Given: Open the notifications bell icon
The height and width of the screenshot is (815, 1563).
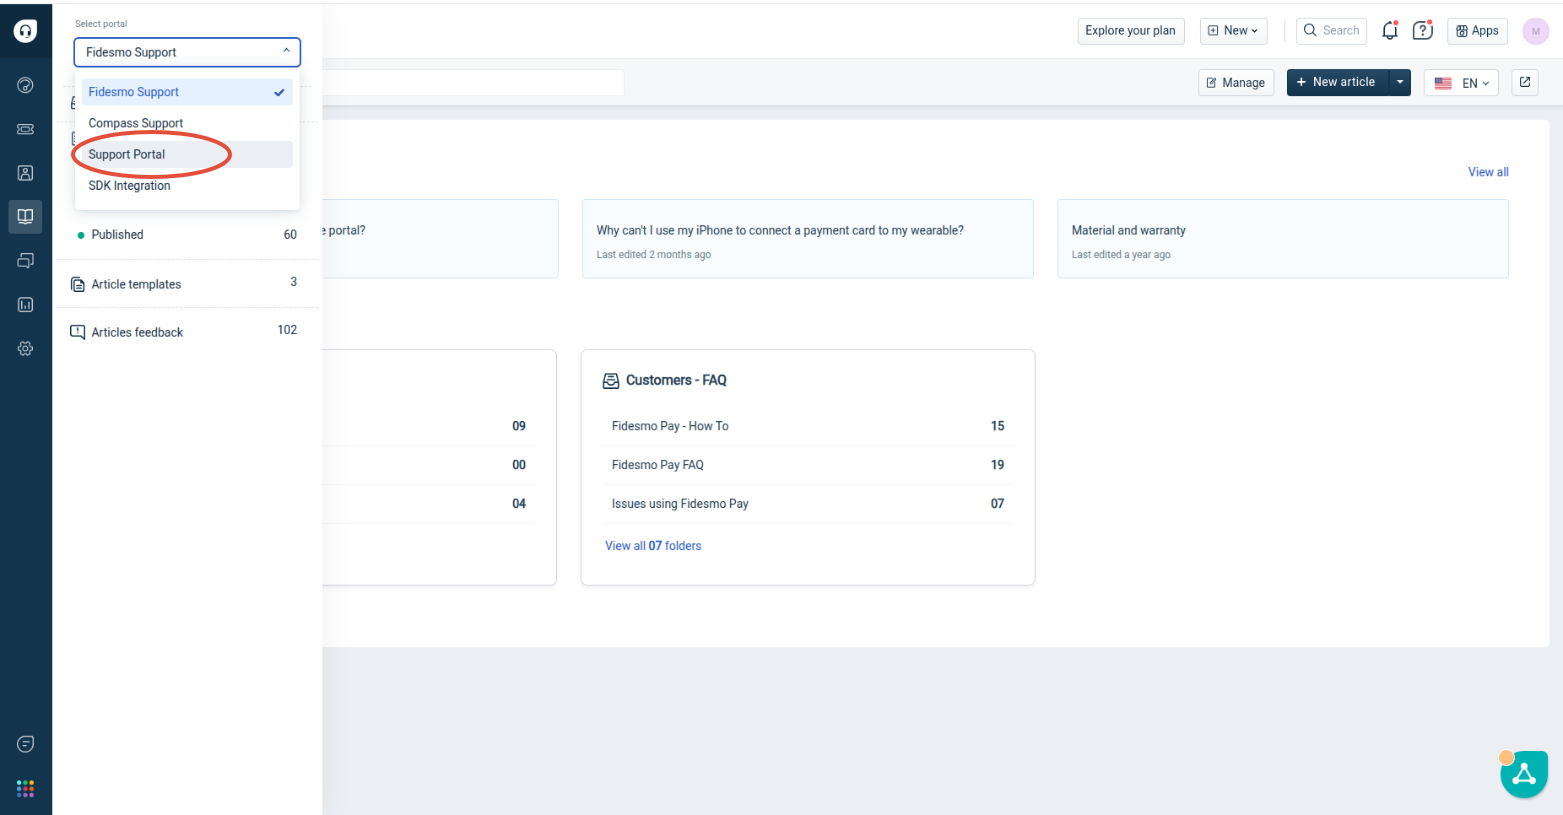Looking at the screenshot, I should 1390,31.
